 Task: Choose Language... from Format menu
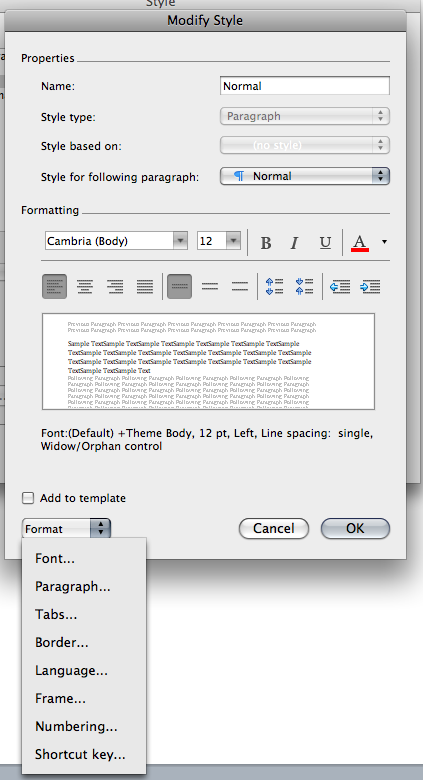coord(84,671)
